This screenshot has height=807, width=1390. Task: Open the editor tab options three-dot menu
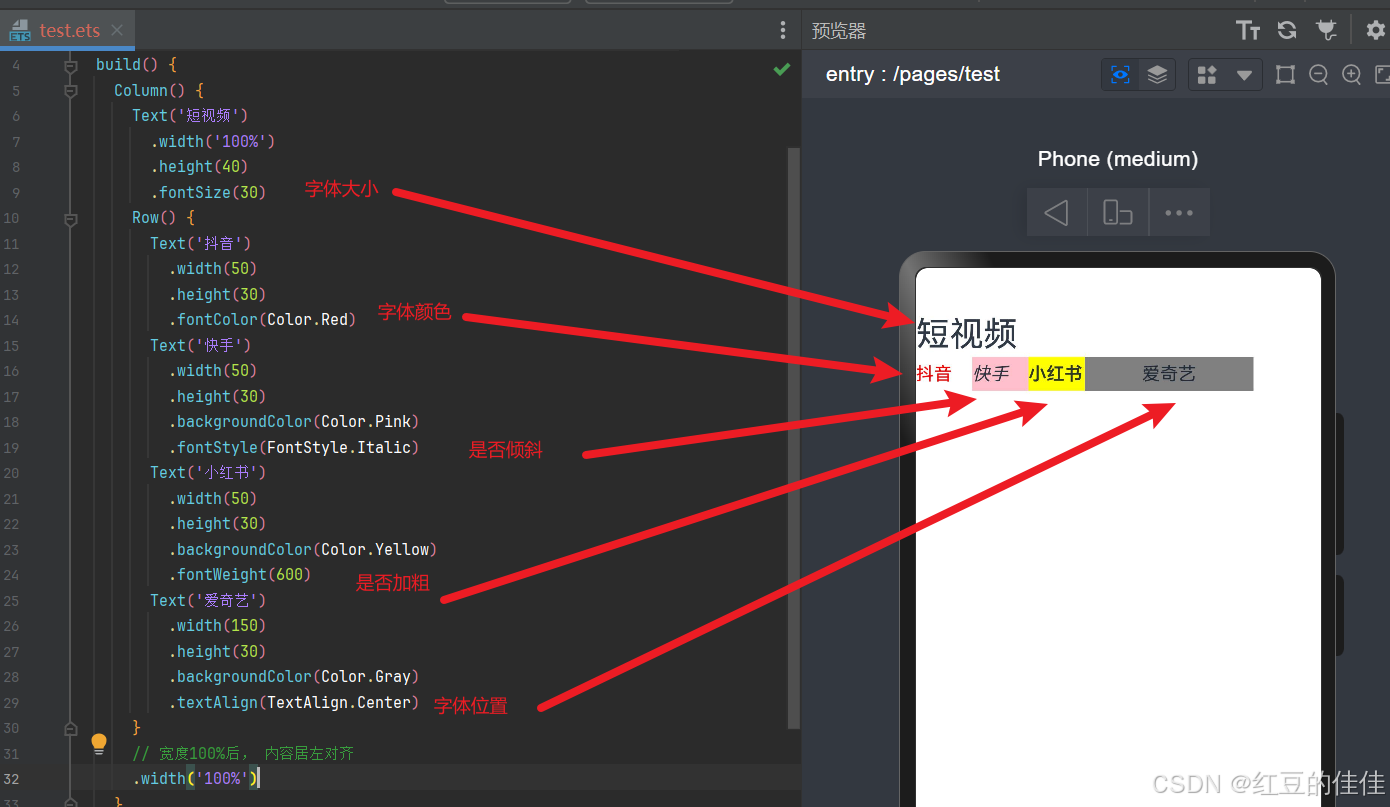coord(783,31)
